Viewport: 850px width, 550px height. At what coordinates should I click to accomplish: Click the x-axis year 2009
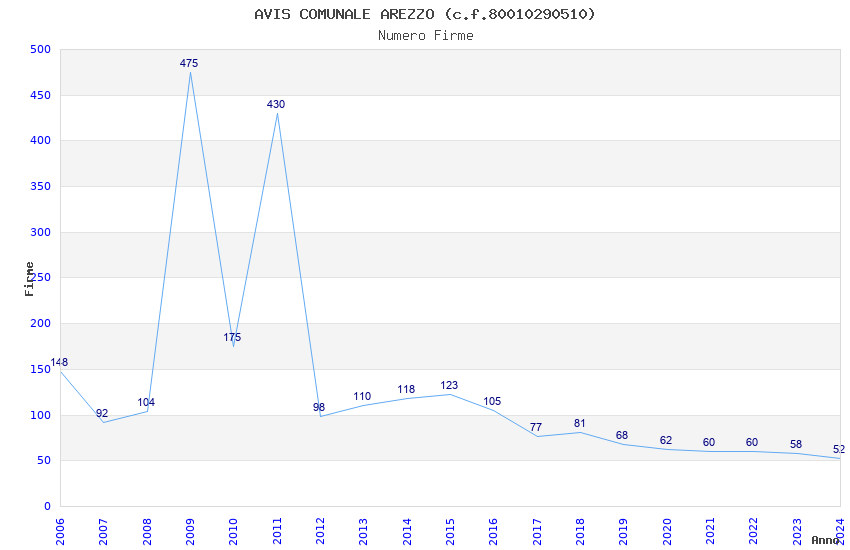[x=190, y=531]
